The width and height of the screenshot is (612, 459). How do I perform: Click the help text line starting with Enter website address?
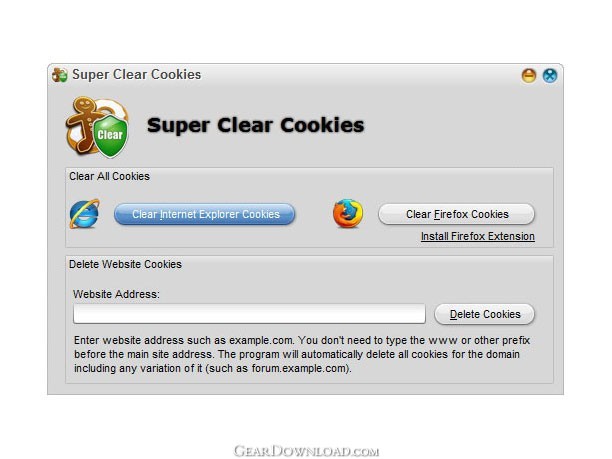point(302,340)
